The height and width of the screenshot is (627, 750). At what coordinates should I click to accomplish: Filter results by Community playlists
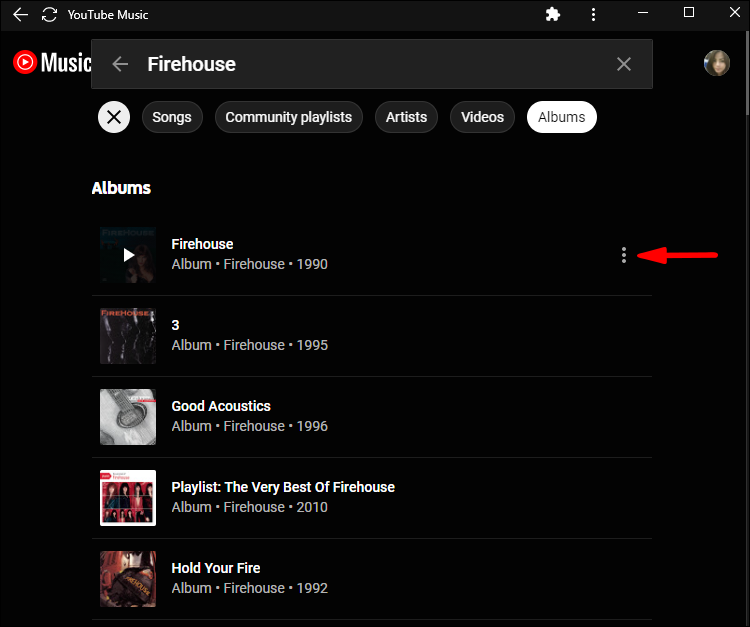point(288,117)
